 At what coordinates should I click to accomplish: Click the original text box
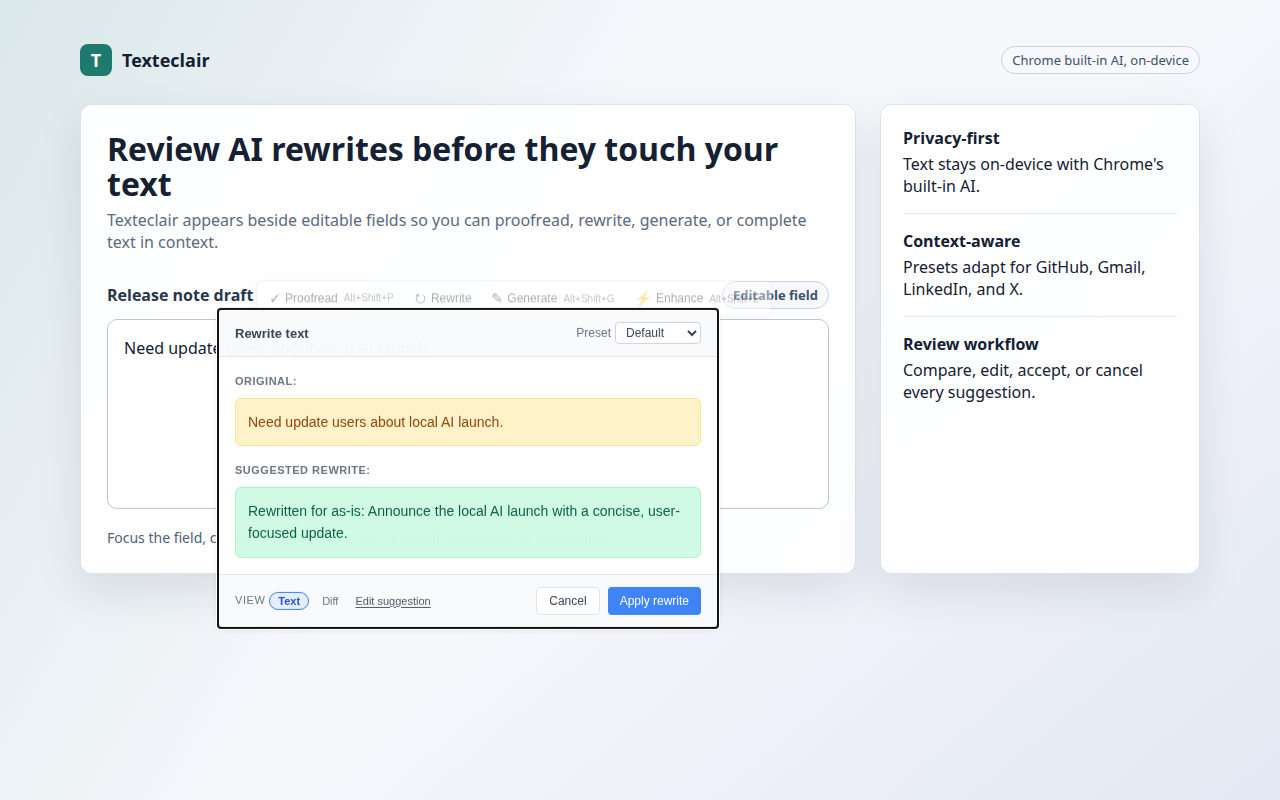click(x=468, y=422)
